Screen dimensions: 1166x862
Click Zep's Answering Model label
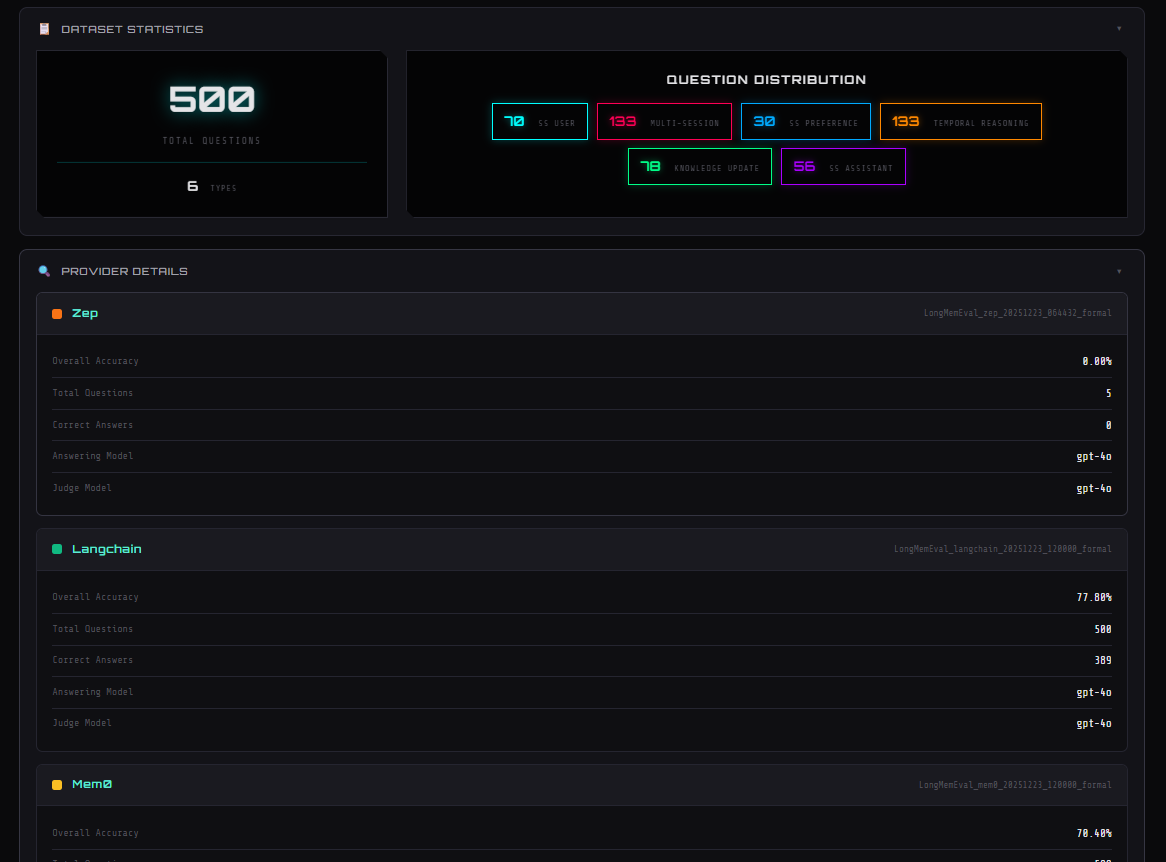click(92, 456)
